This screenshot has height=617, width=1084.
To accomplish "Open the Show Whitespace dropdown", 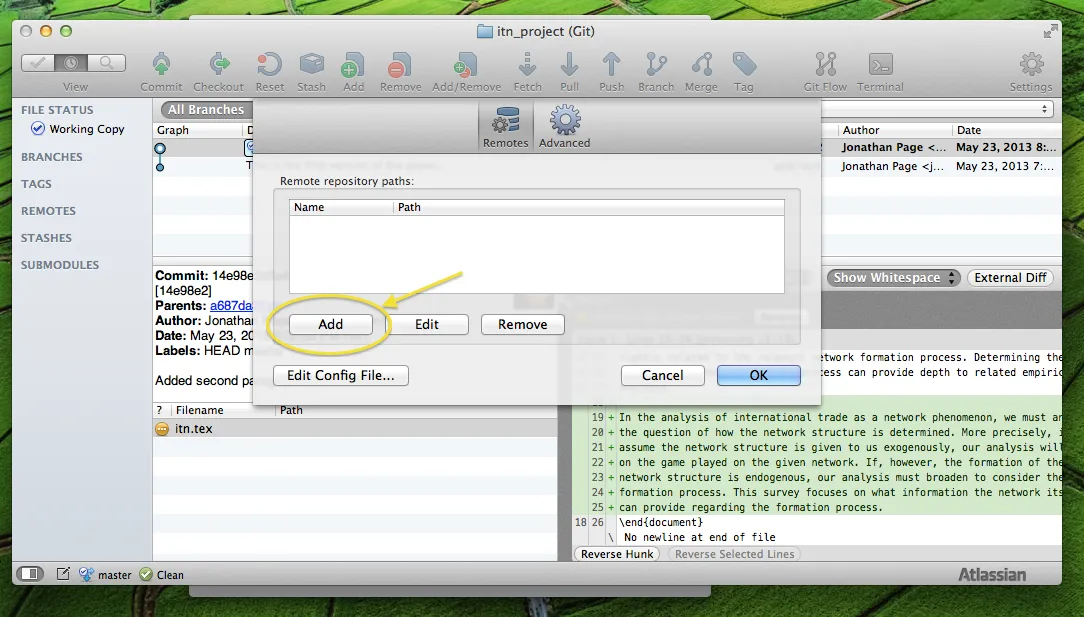I will 892,278.
